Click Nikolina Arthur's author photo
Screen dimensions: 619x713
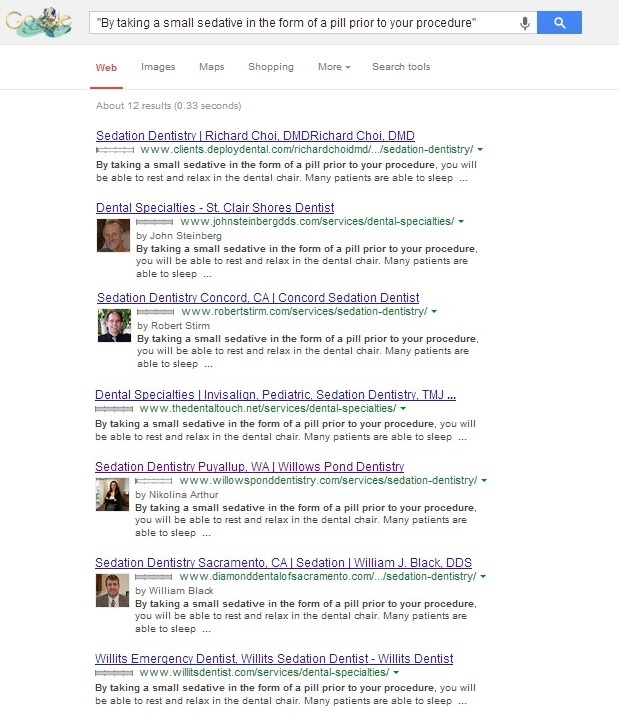112,494
